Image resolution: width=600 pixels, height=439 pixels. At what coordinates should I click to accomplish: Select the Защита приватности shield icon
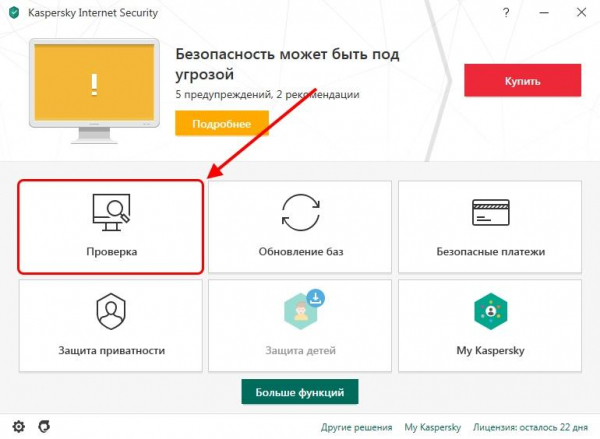111,311
